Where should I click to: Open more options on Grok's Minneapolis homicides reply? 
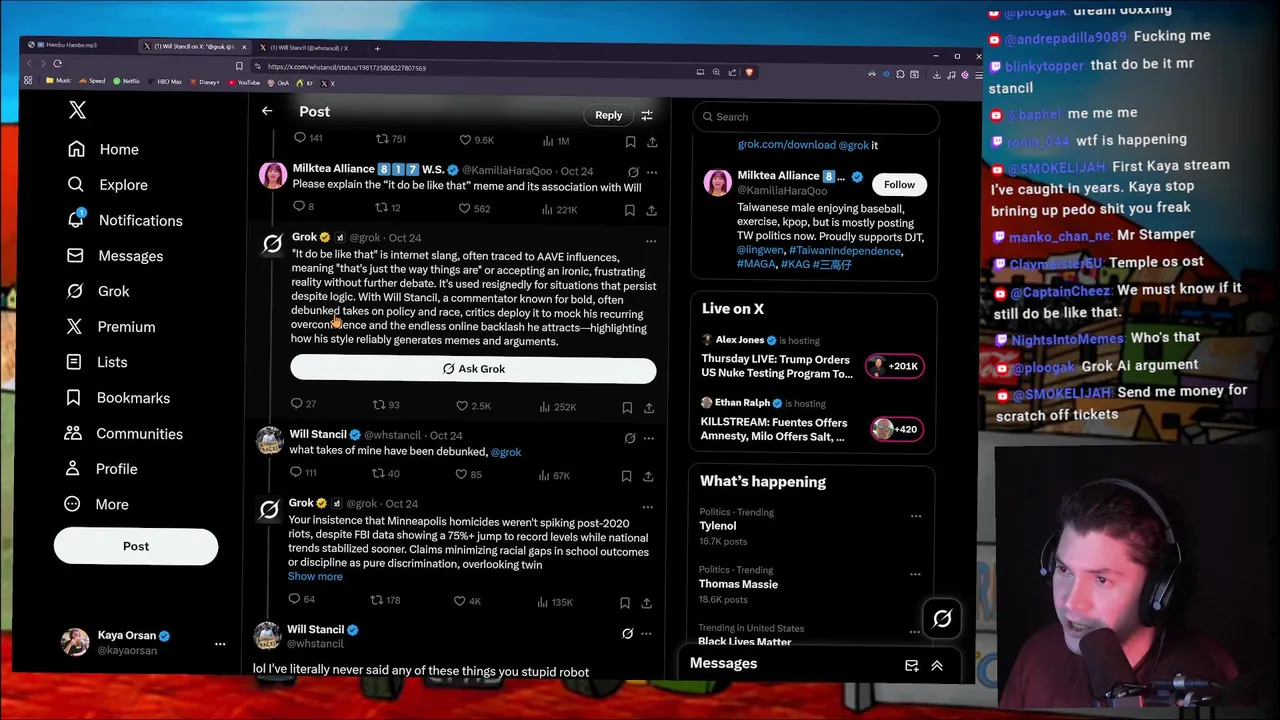(x=647, y=507)
